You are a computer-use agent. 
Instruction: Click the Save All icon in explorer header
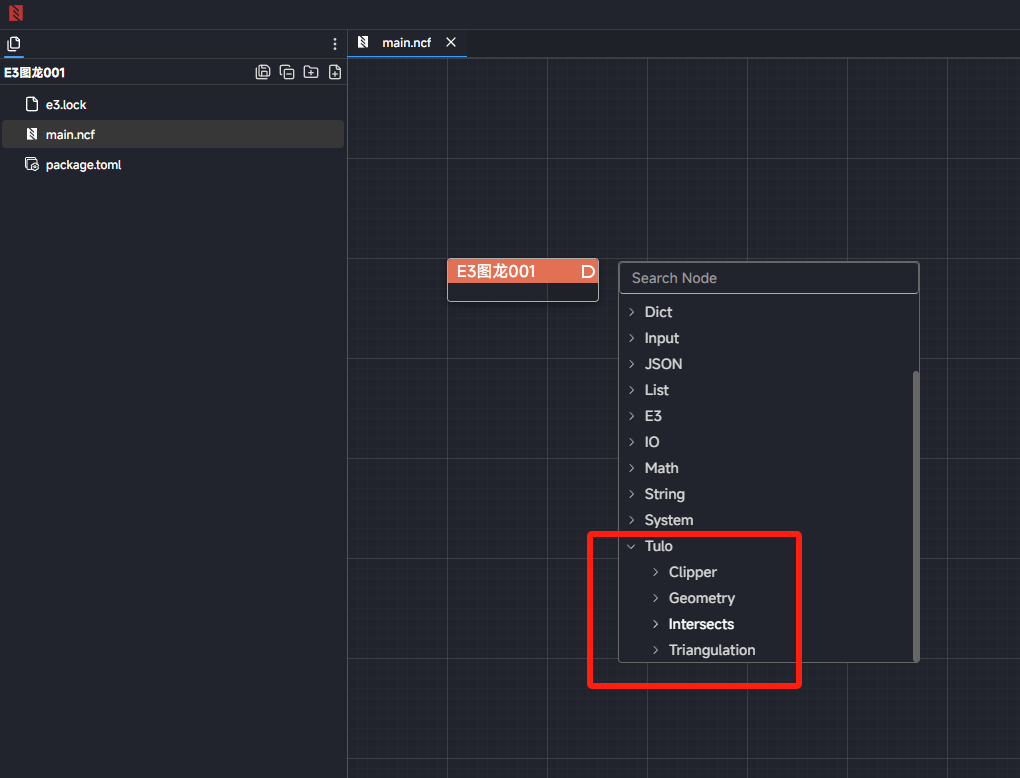coord(263,72)
